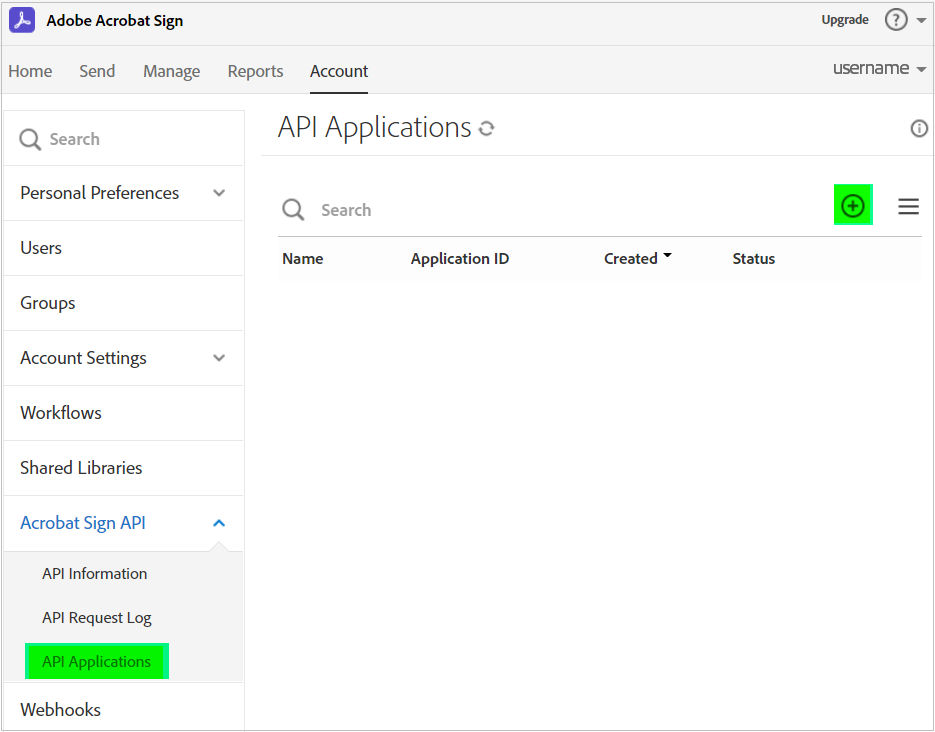Click the Adobe Acrobat Sign logo icon

(22, 20)
